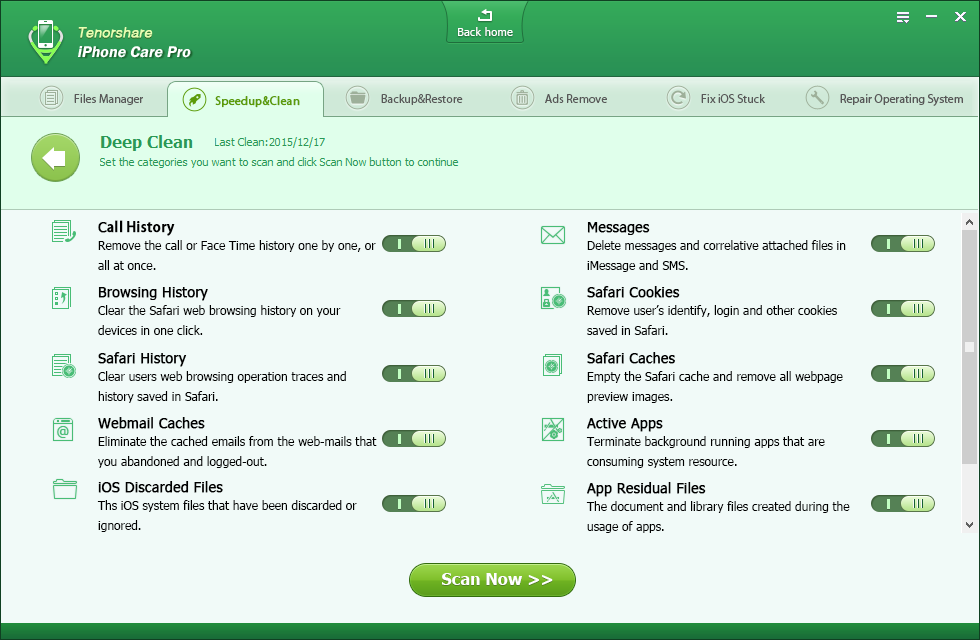The width and height of the screenshot is (980, 640).
Task: Click the Scan Now button
Action: (492, 580)
